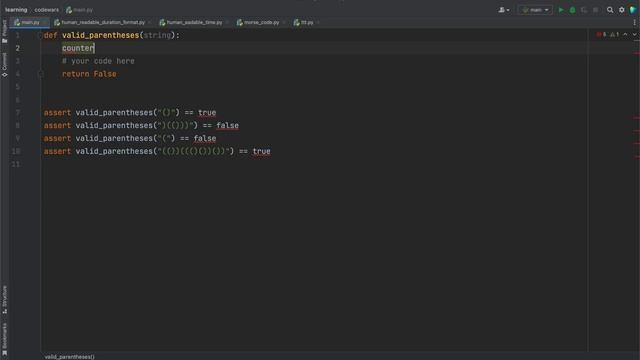Open IDE settings gear icon
640x360 pixels.
(x=621, y=10)
